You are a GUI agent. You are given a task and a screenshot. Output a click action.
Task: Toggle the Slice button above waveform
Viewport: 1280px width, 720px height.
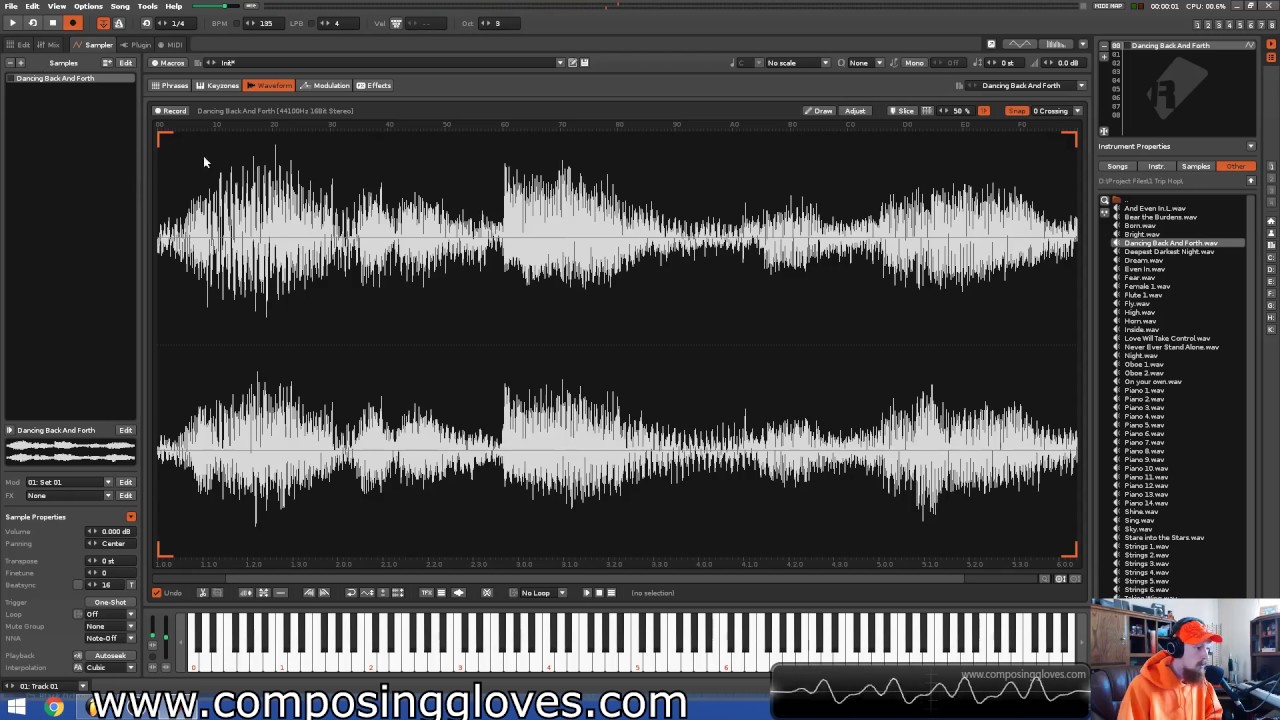(902, 111)
